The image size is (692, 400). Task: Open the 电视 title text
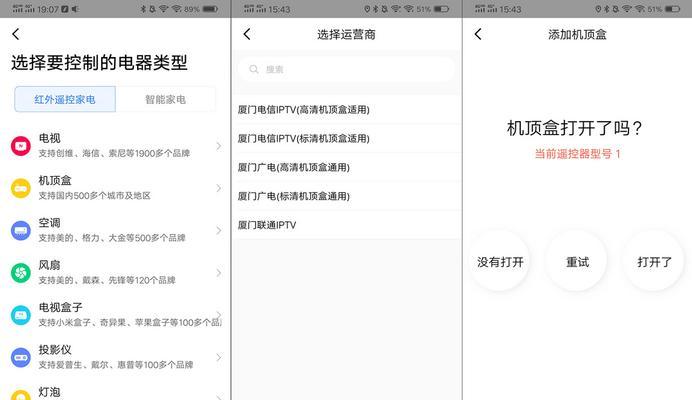coord(49,138)
